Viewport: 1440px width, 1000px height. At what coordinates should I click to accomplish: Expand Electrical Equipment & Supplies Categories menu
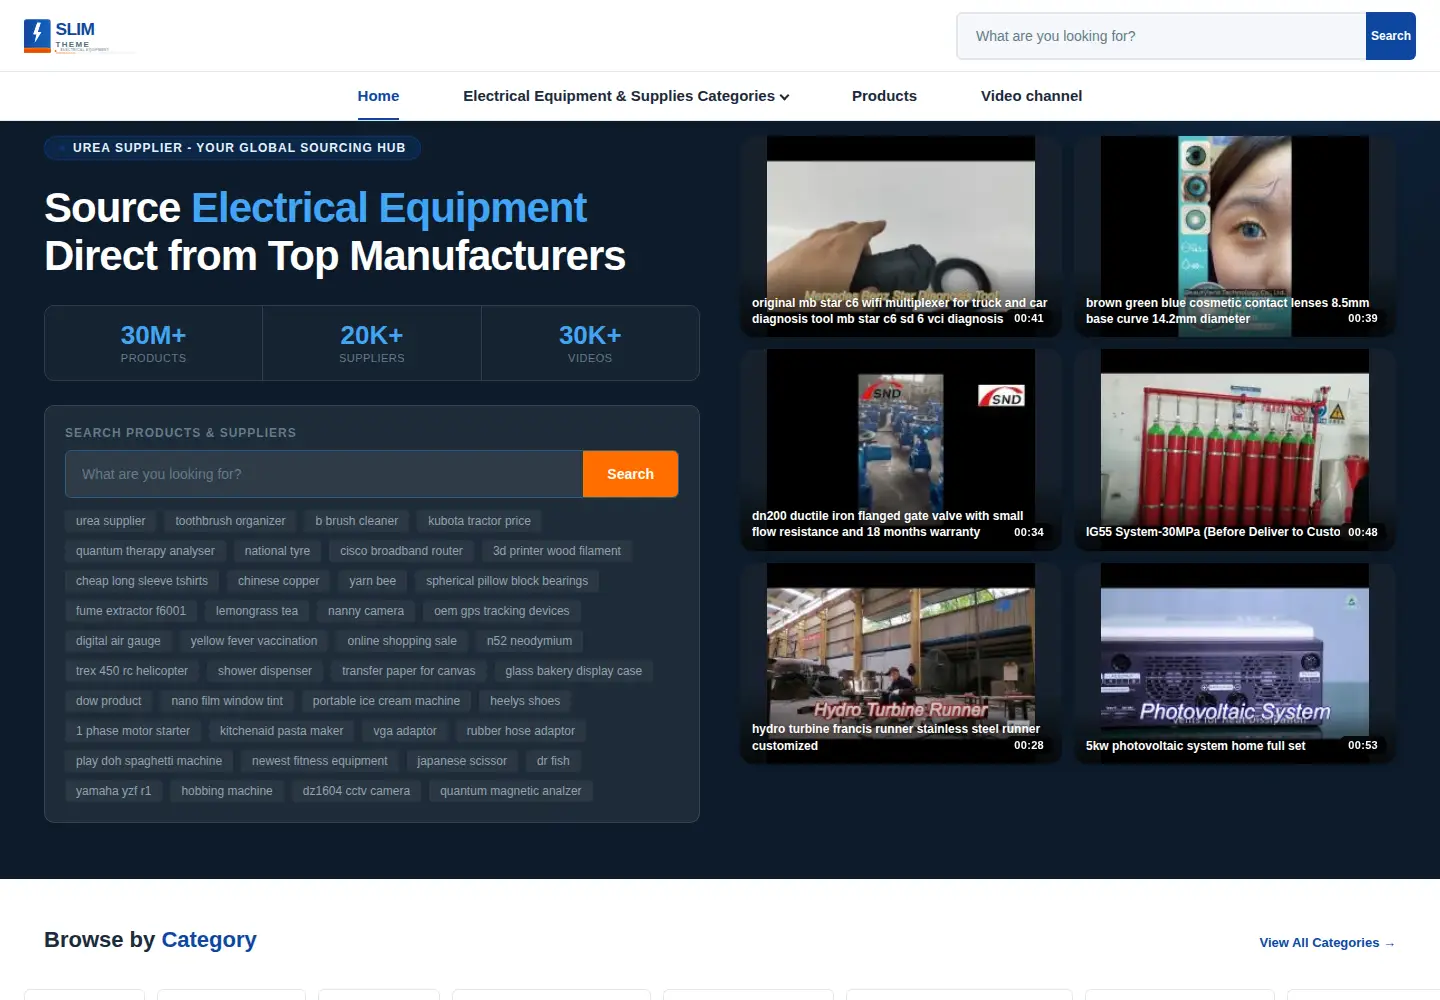(x=626, y=96)
